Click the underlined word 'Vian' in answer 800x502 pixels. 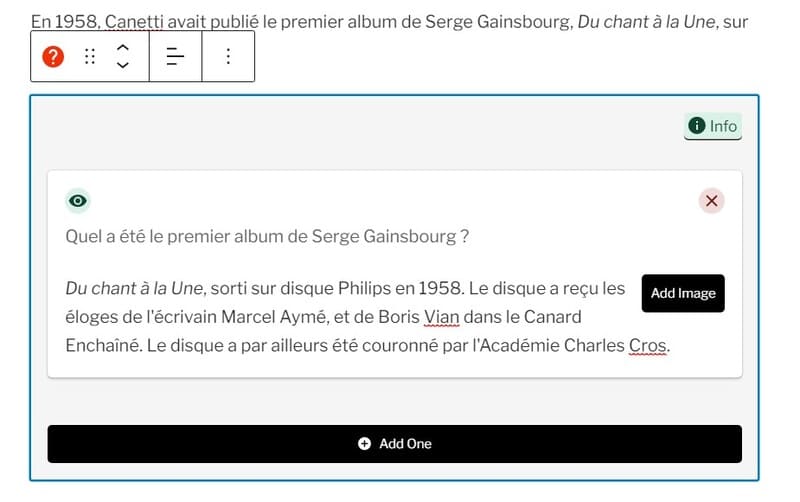point(441,317)
